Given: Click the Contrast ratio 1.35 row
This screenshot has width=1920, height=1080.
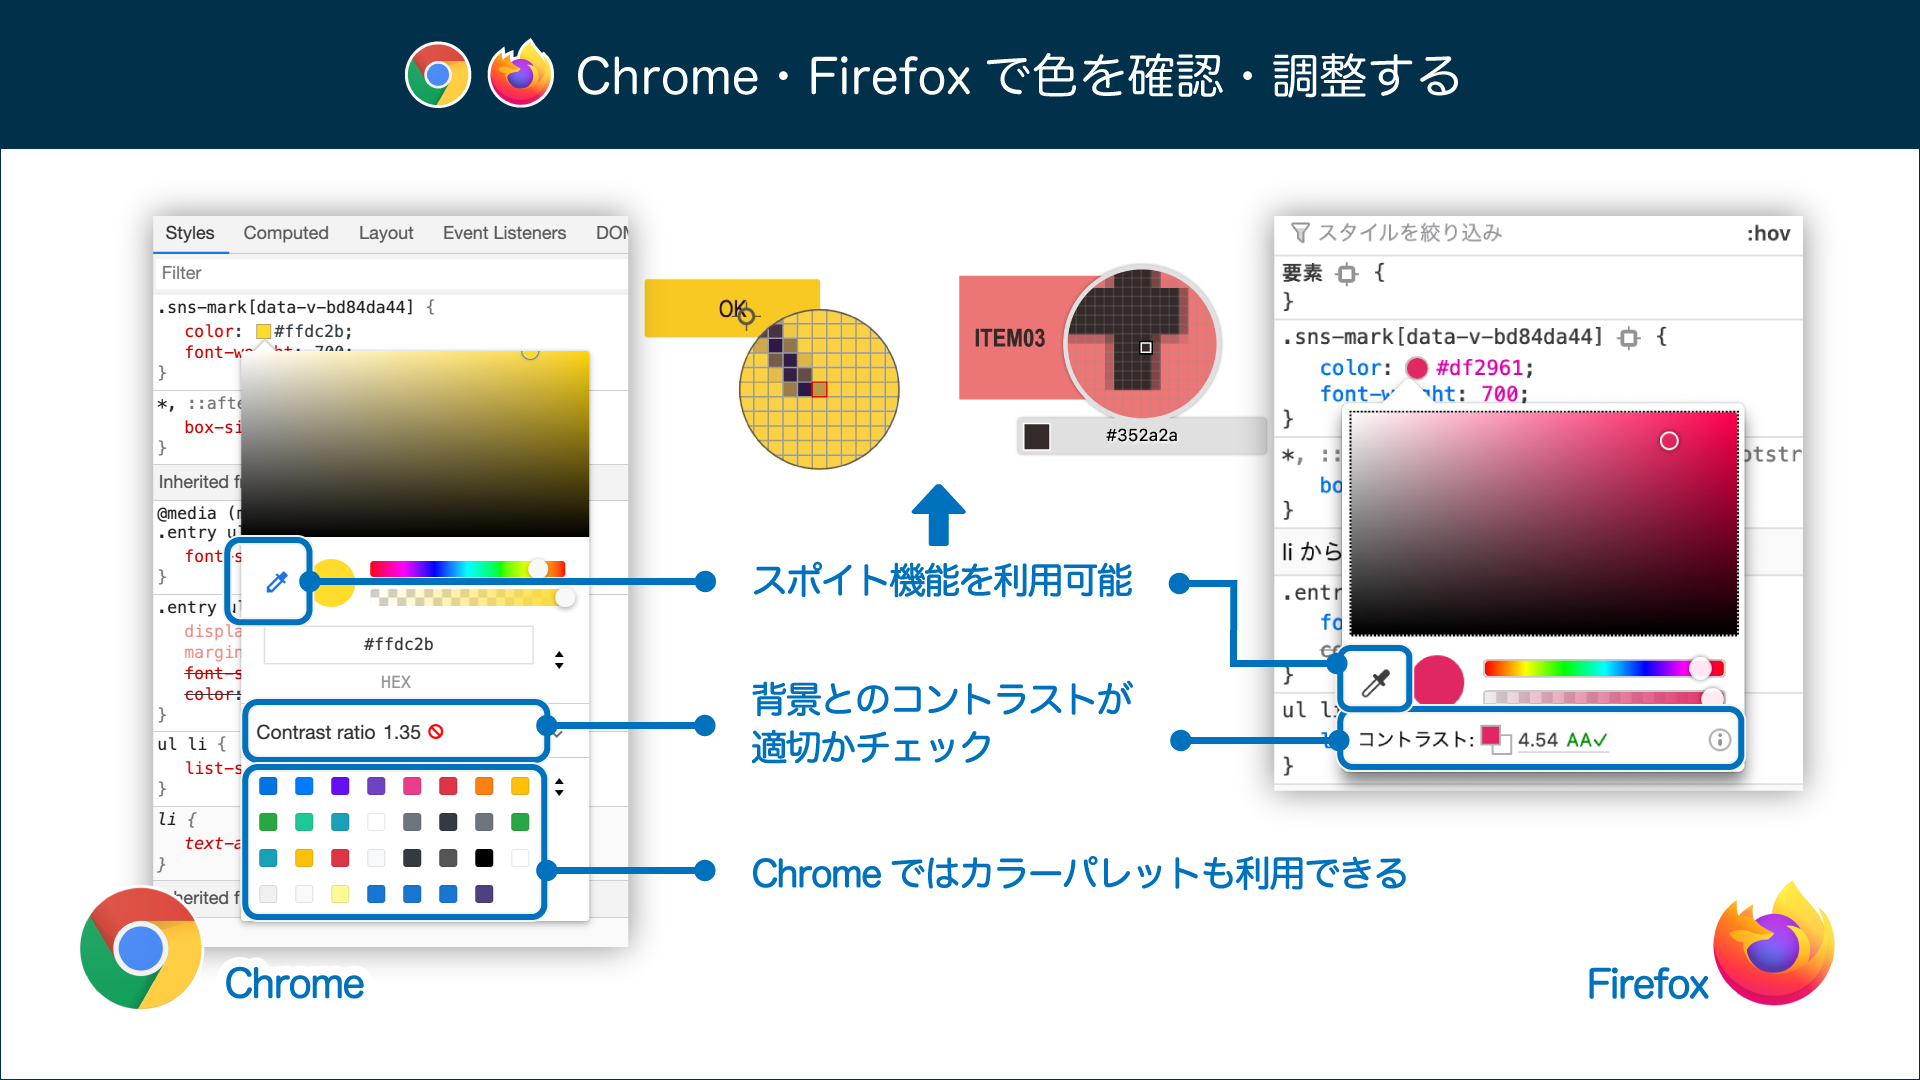Looking at the screenshot, I should (x=396, y=732).
